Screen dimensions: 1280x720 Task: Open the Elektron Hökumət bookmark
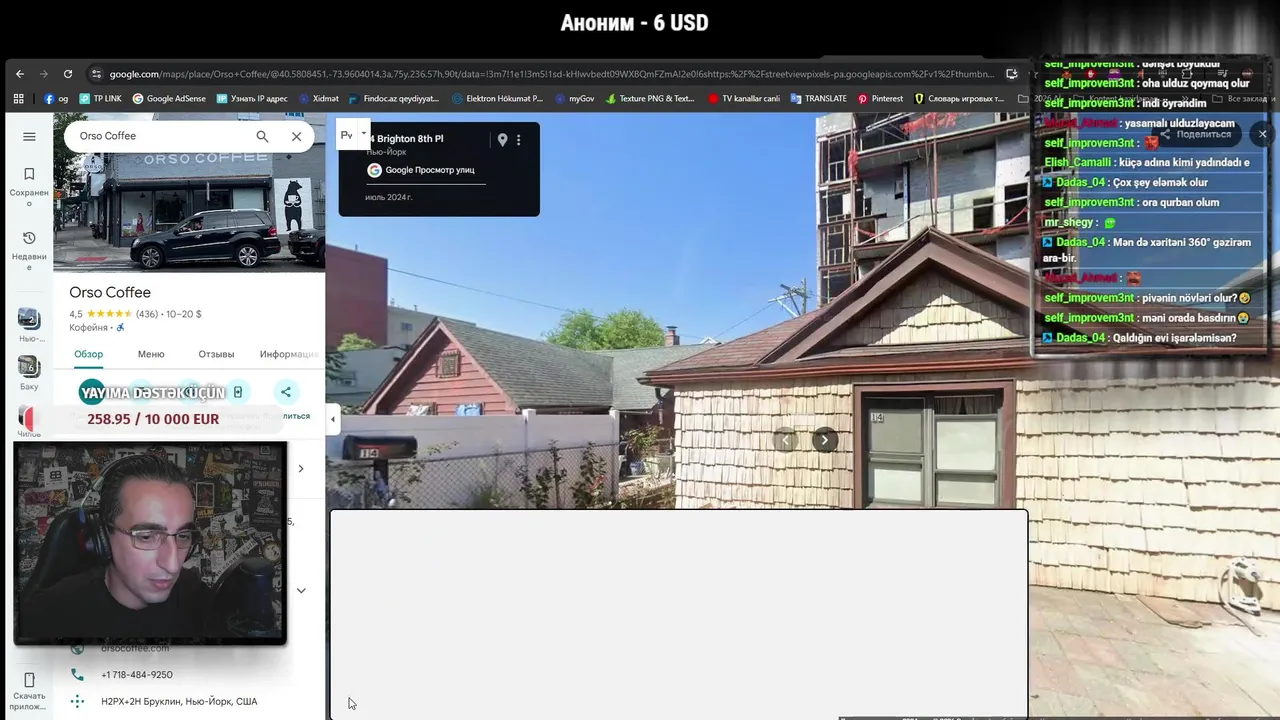497,99
